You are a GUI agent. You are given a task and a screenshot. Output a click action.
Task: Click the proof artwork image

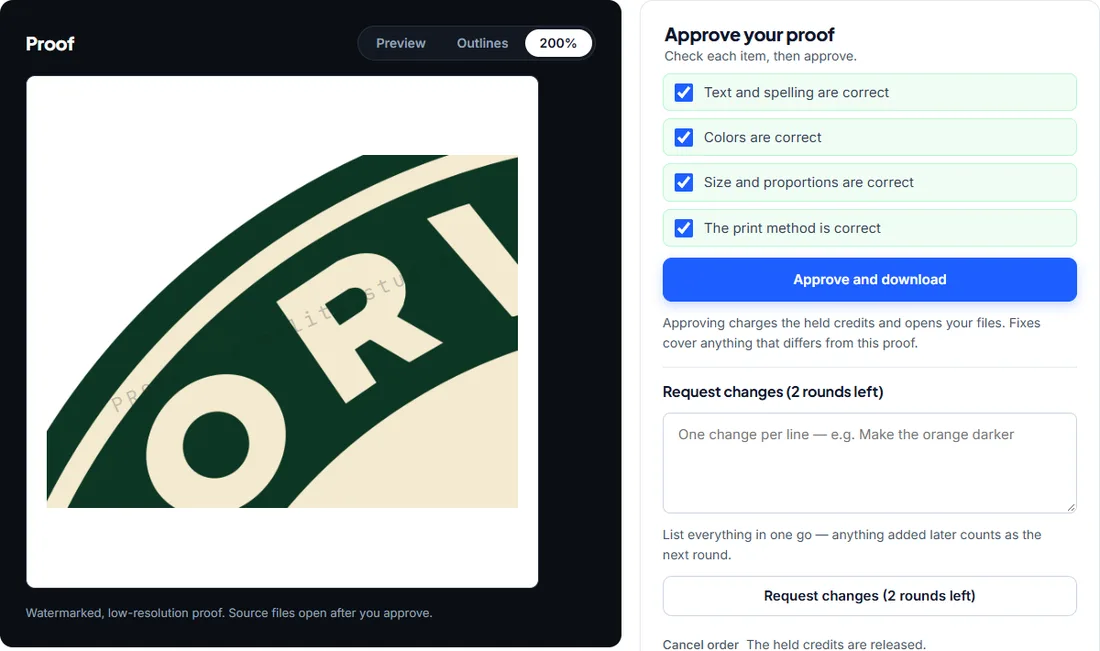click(282, 331)
